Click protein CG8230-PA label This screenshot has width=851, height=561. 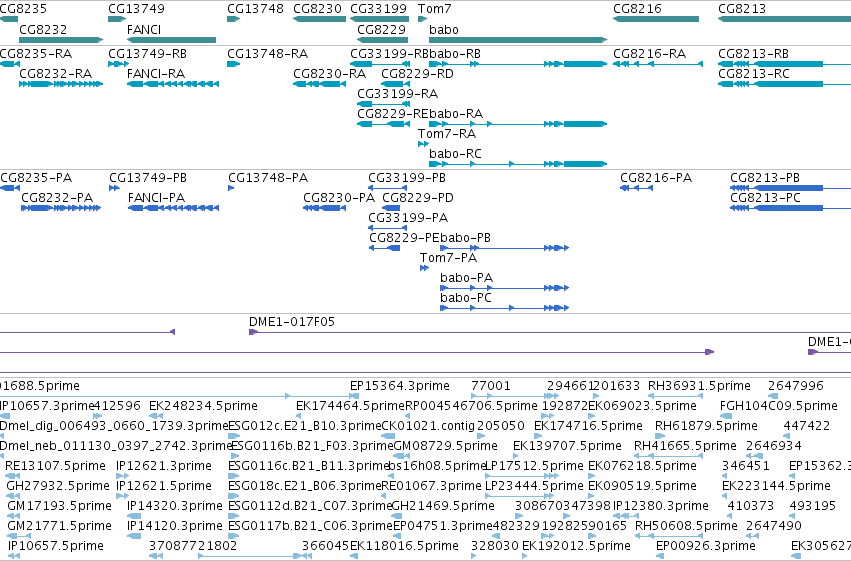(x=339, y=197)
